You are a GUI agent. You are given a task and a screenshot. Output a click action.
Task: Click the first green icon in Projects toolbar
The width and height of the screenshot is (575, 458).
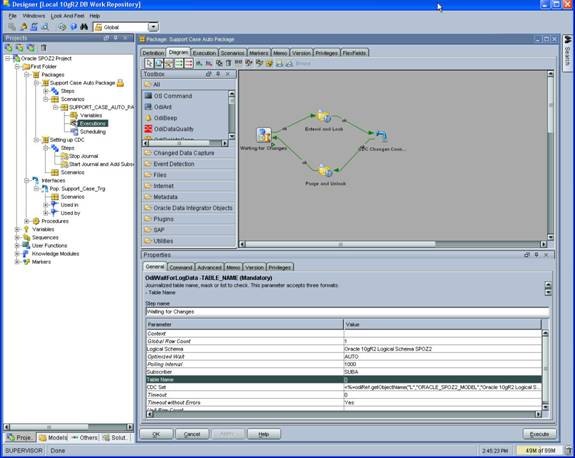8,48
